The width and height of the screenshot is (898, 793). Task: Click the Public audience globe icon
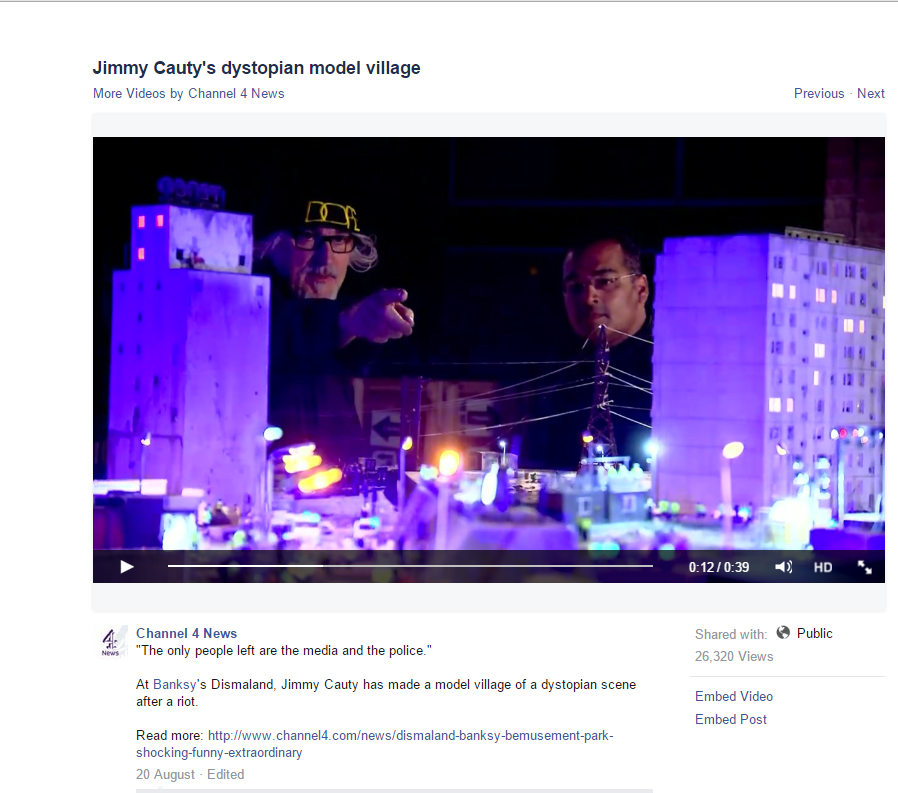(783, 633)
